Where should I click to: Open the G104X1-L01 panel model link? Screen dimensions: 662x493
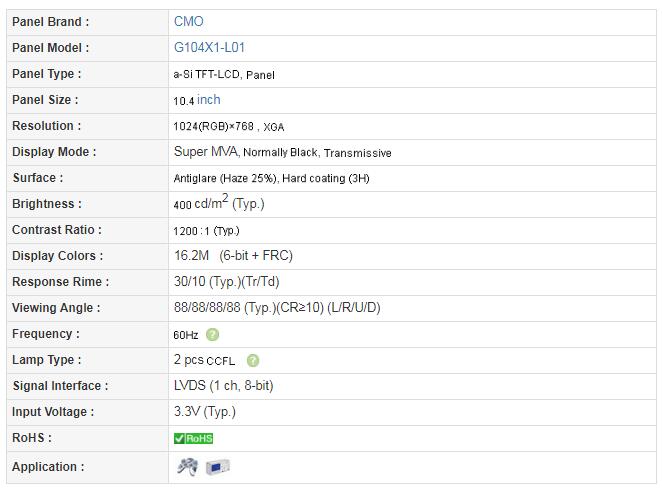209,47
